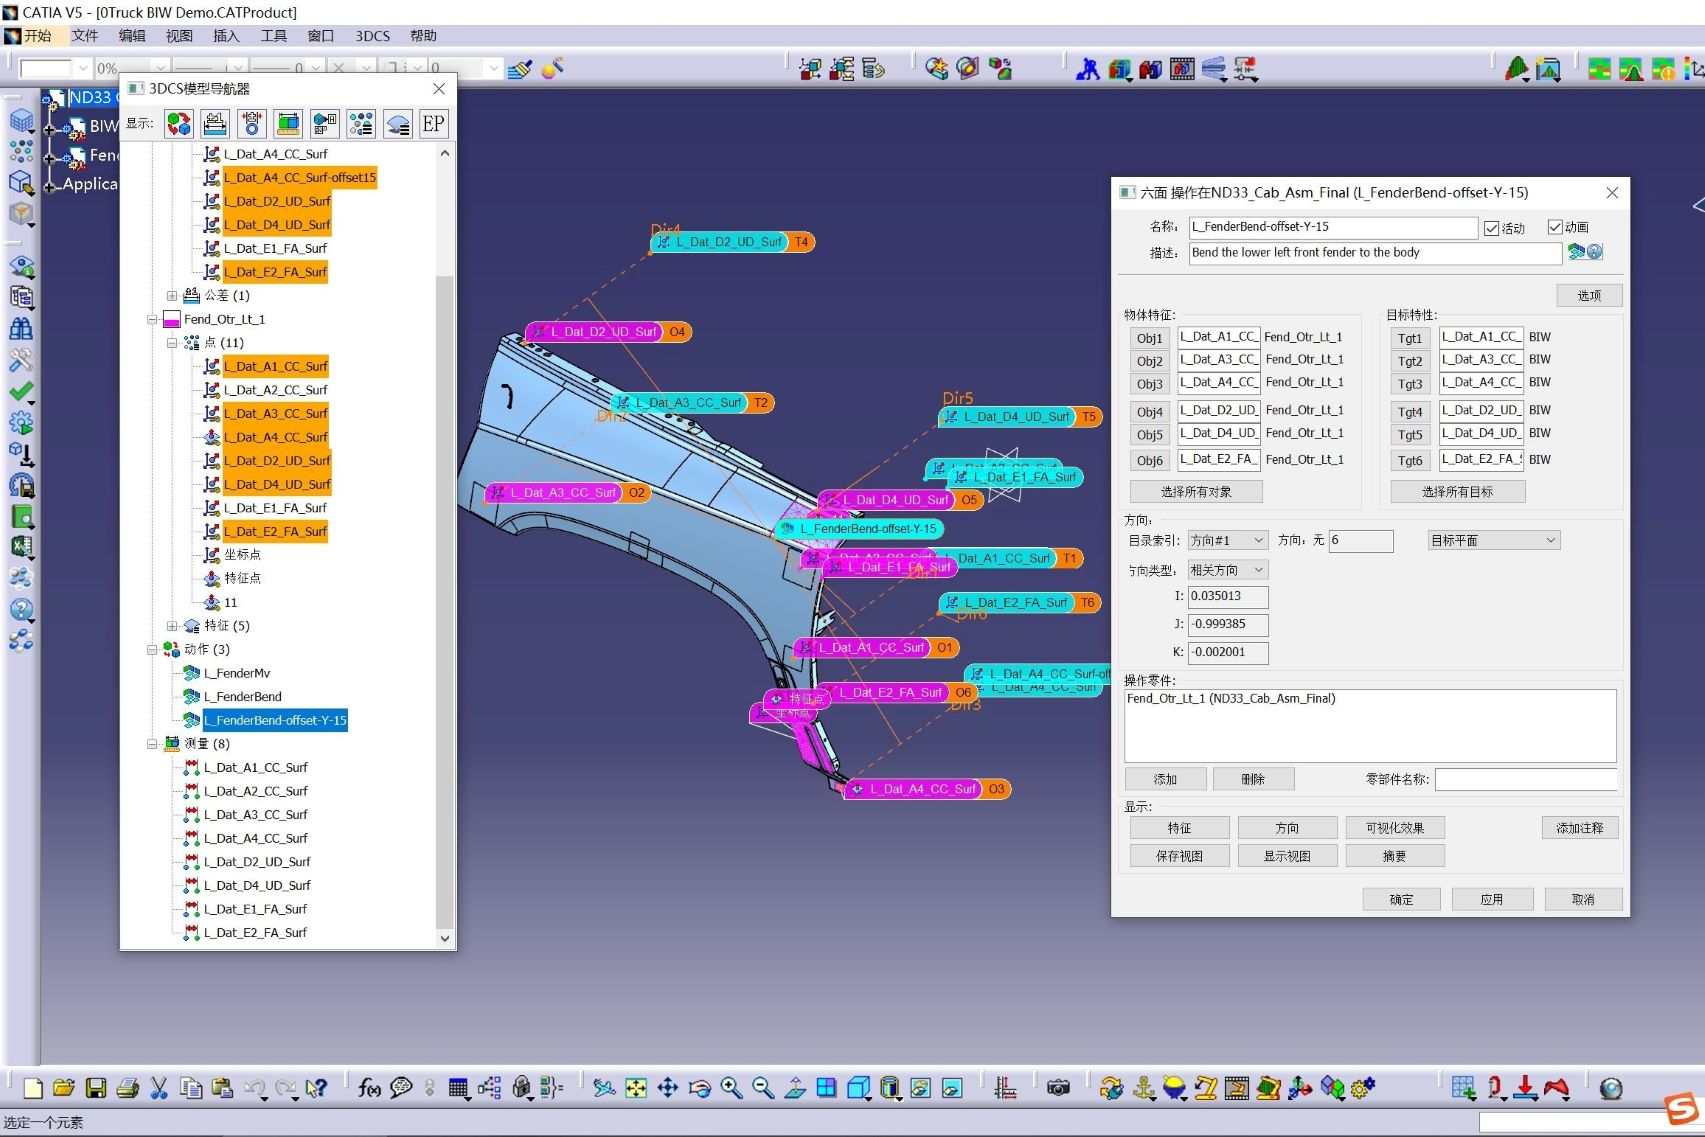
Task: Click the Excel sheet icon in left sidebar
Action: coord(21,547)
